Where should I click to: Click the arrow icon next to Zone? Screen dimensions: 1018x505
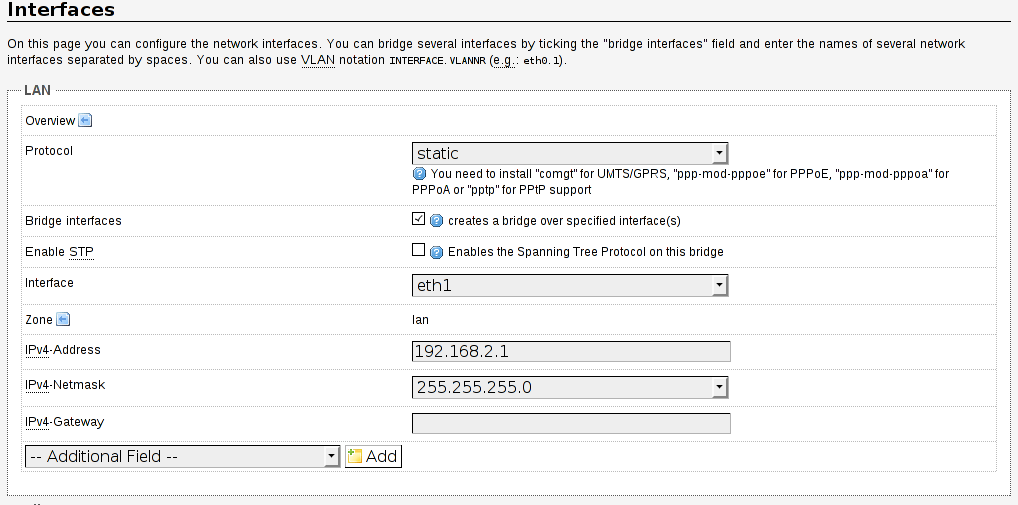click(x=63, y=320)
